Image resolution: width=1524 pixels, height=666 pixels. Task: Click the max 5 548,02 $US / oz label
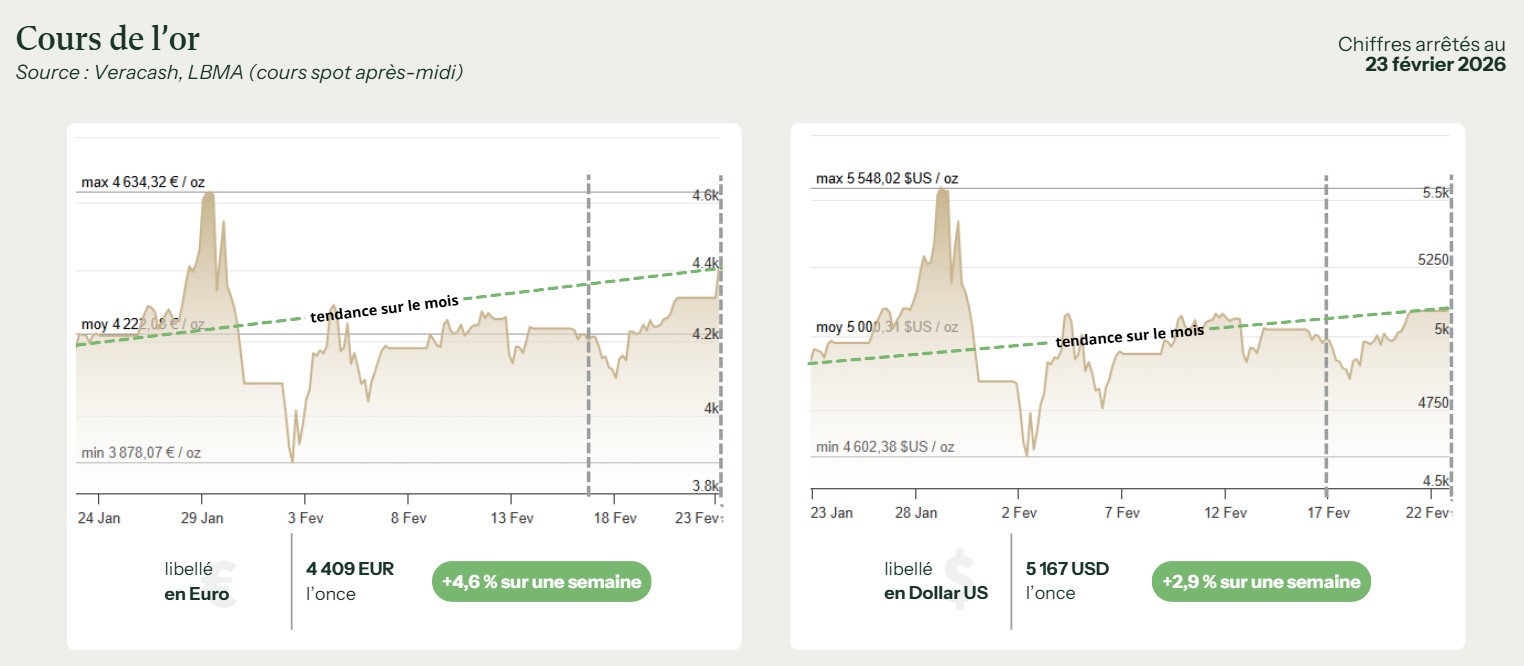tap(887, 179)
